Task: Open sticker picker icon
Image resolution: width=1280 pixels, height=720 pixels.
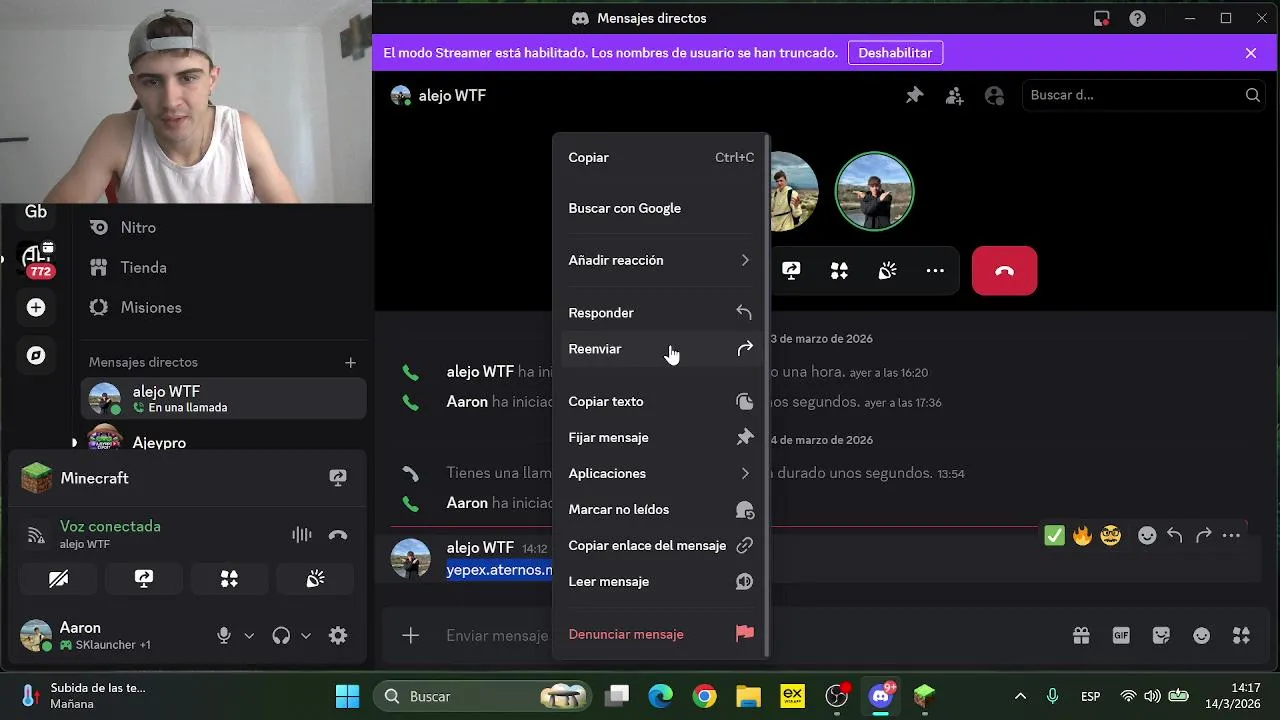Action: (x=1161, y=635)
